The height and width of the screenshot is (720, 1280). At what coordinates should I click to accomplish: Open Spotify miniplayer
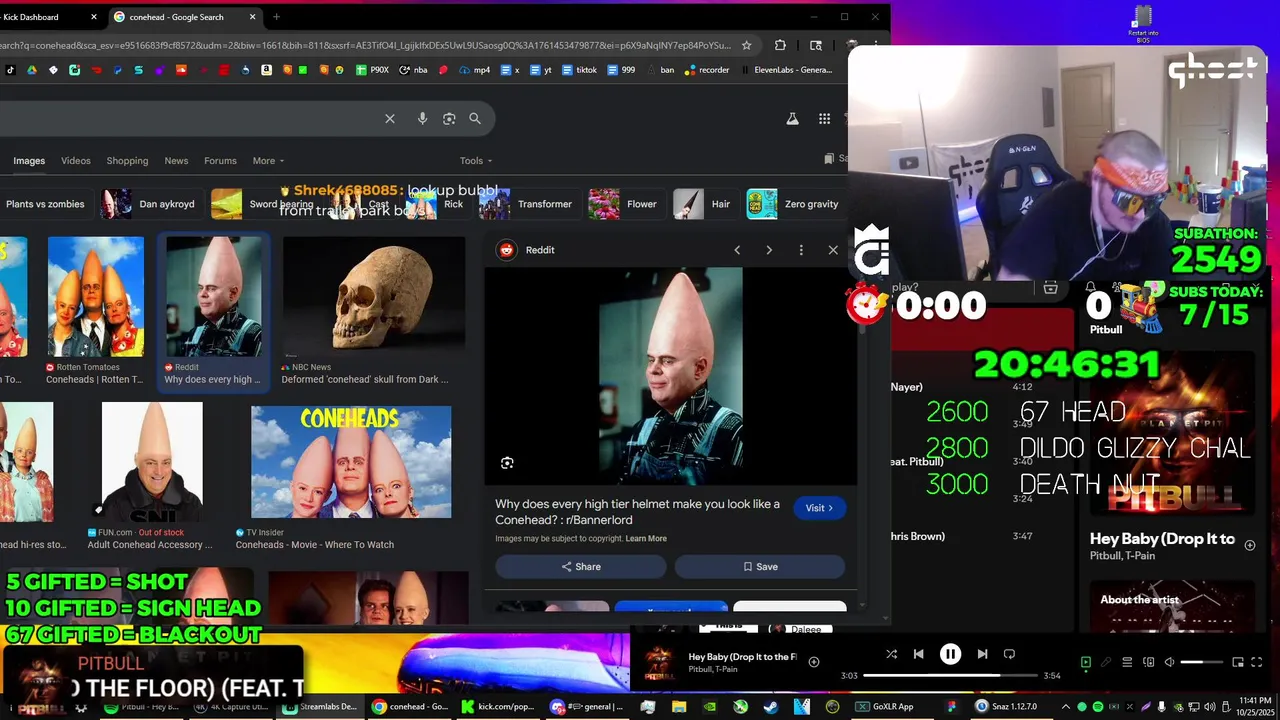[x=1238, y=662]
